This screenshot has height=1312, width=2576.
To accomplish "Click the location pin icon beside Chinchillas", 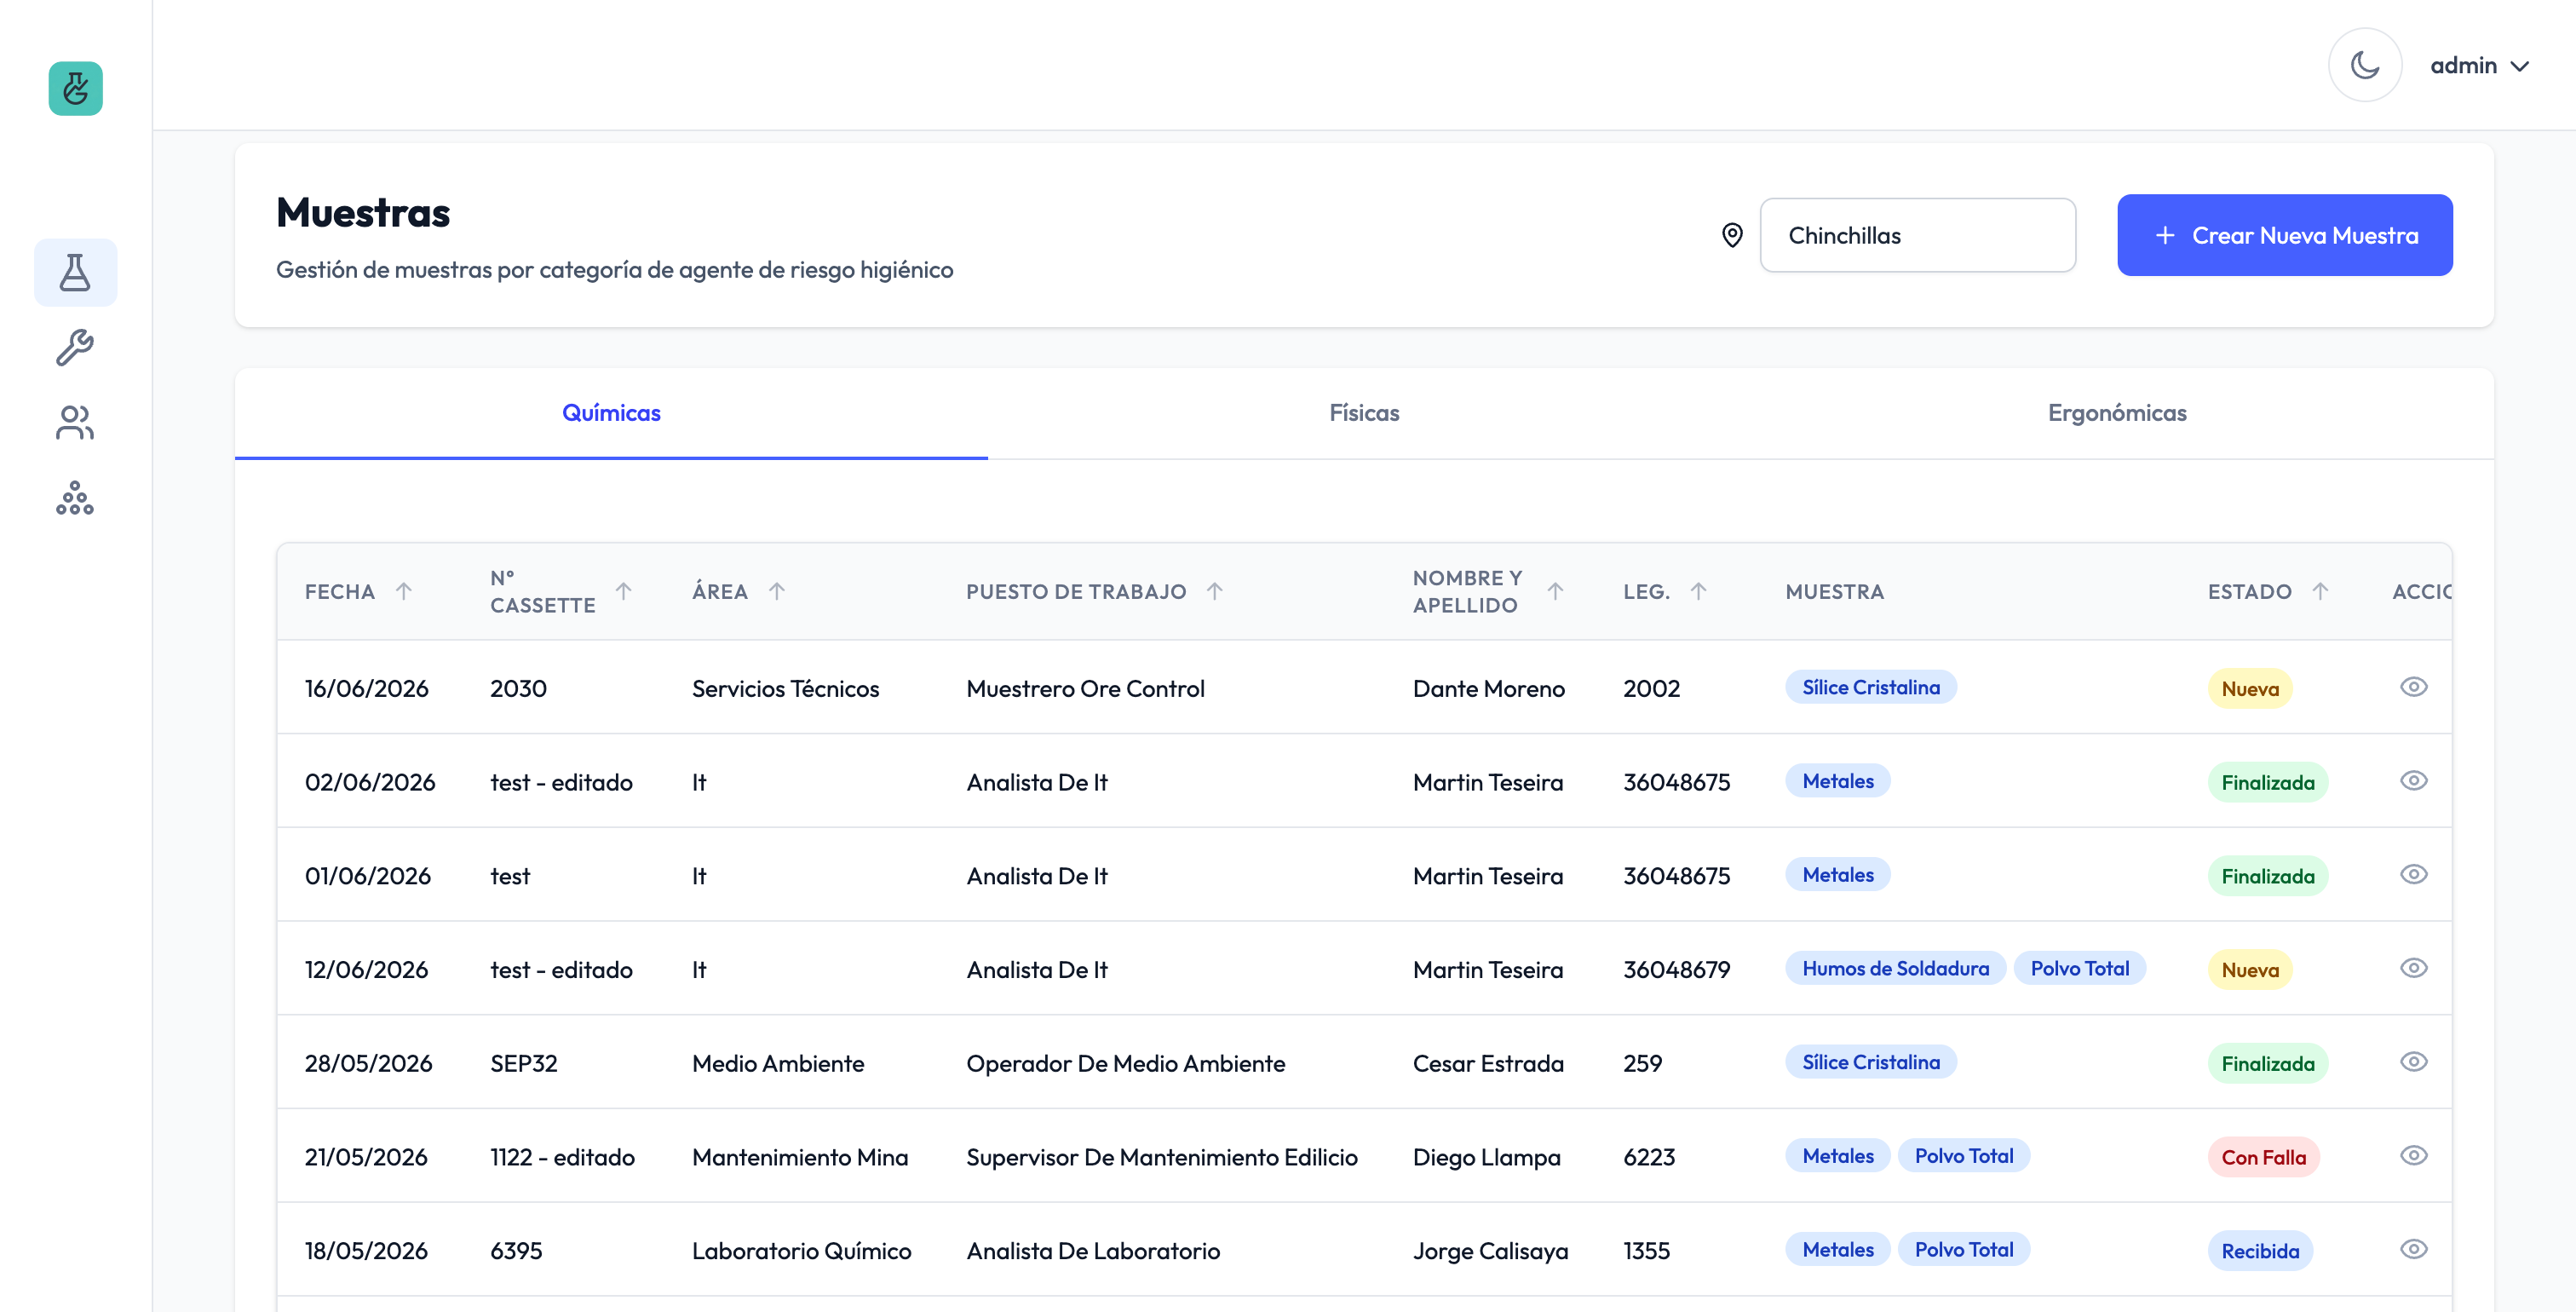I will pyautogui.click(x=1732, y=235).
